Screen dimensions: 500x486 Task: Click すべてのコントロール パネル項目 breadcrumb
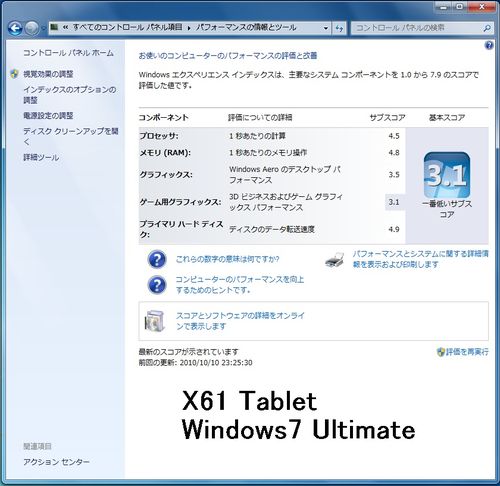(x=128, y=27)
